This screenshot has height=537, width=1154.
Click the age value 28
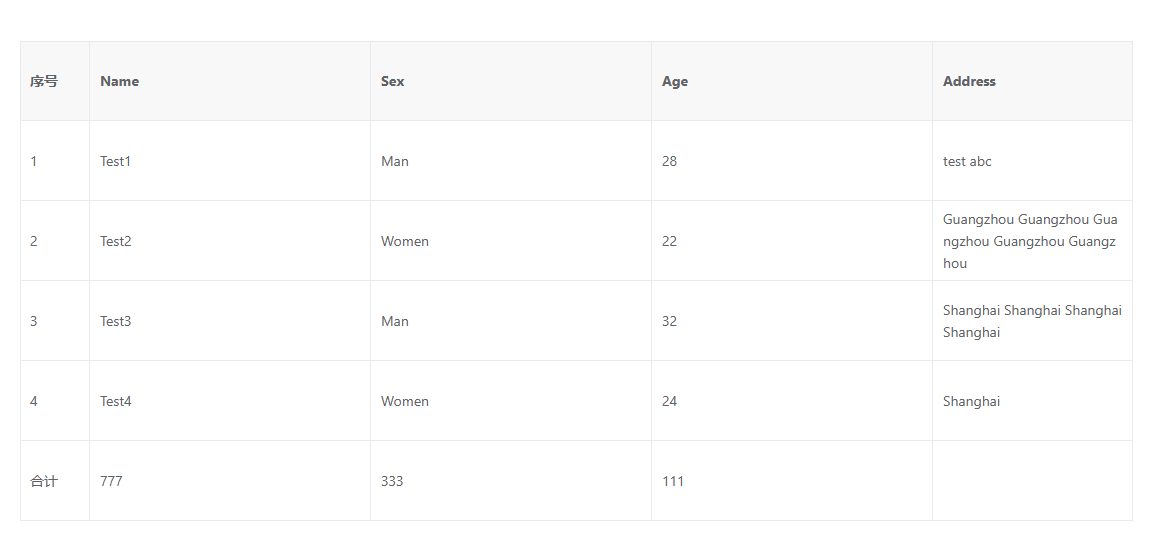(x=669, y=161)
